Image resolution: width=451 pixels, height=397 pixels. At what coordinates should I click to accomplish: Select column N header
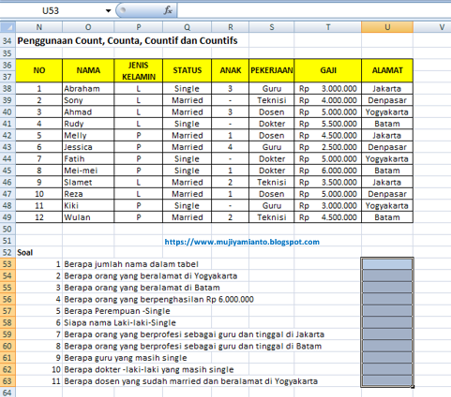[x=39, y=27]
